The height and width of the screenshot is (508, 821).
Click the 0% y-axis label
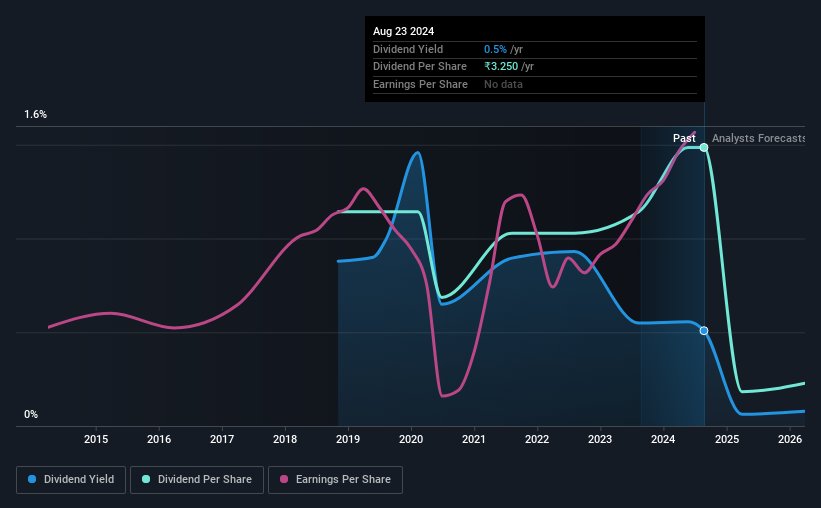31,415
